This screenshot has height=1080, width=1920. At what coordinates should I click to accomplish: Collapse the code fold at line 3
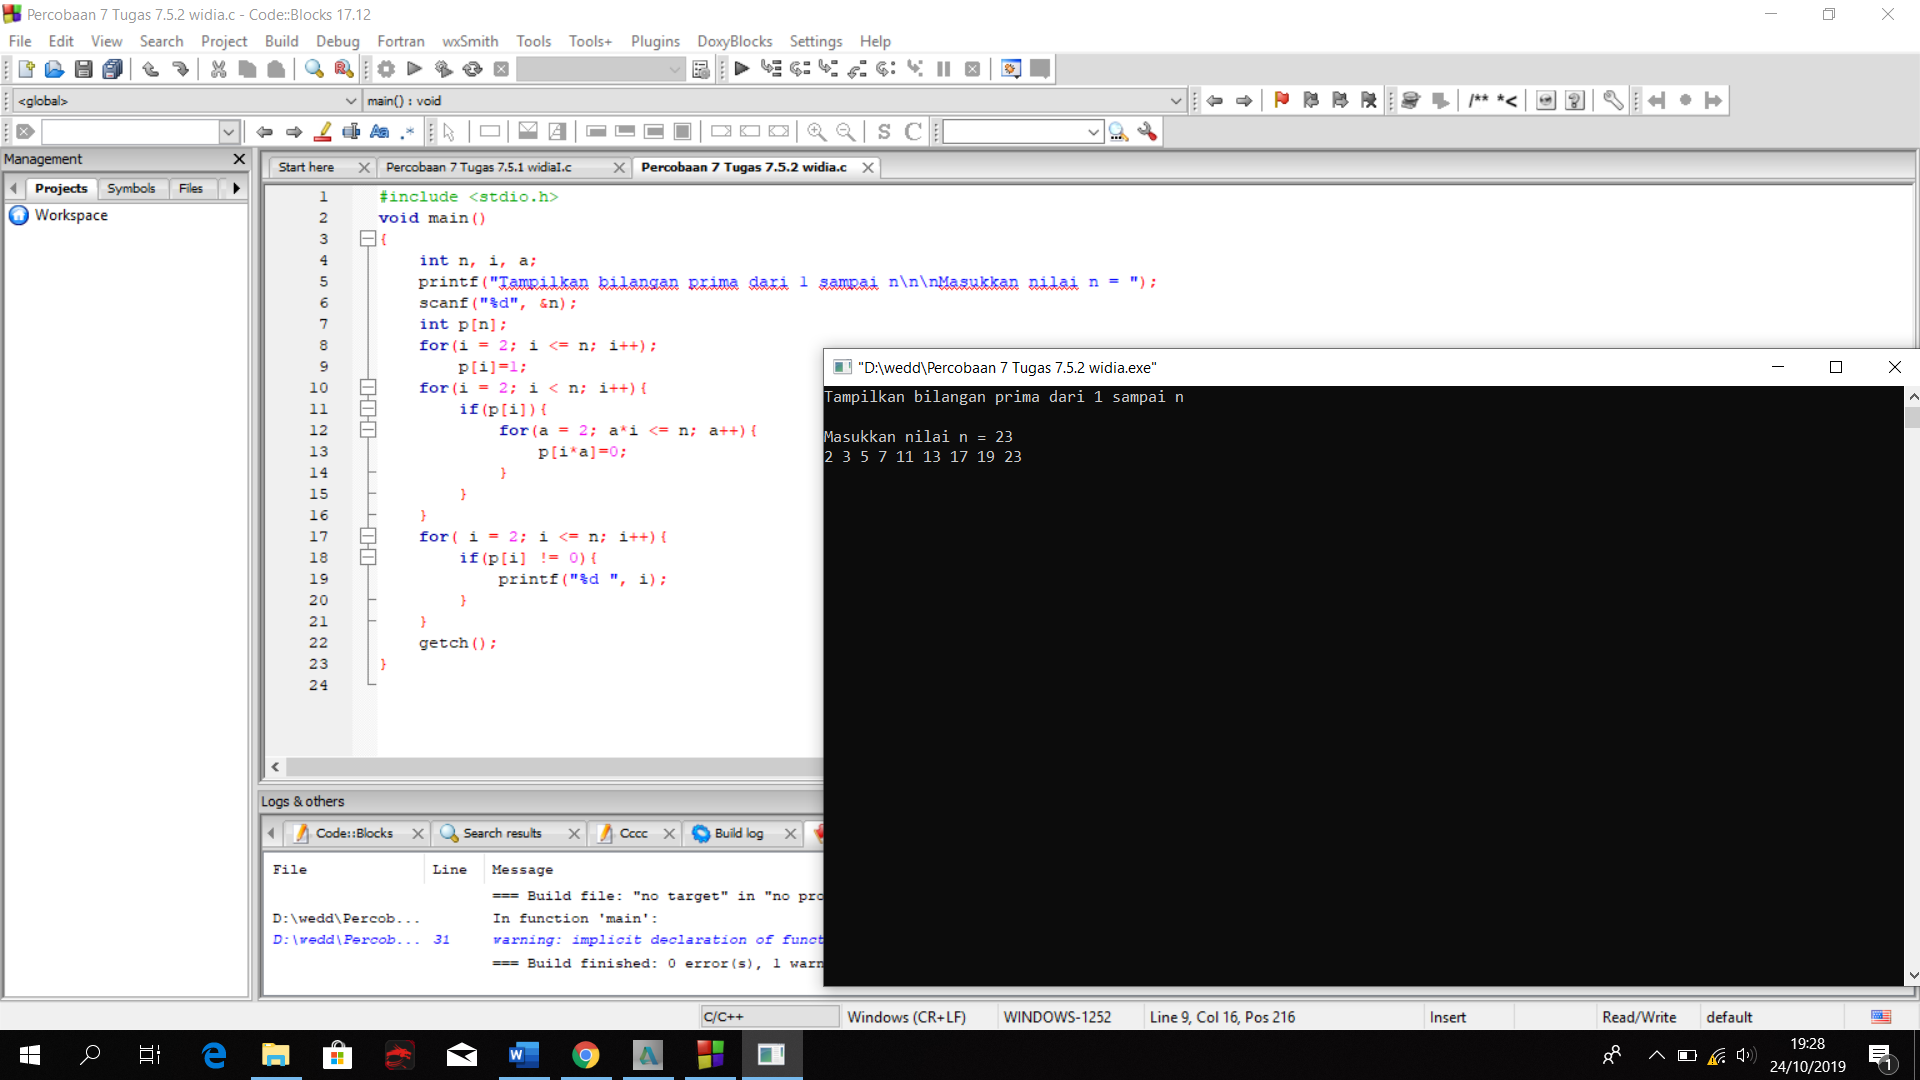(x=368, y=239)
